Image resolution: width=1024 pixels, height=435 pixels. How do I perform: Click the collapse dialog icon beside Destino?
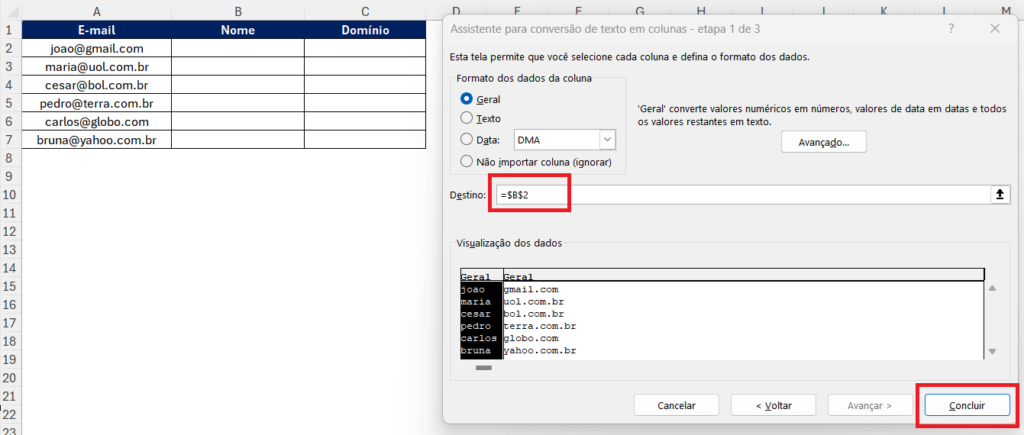tap(998, 195)
